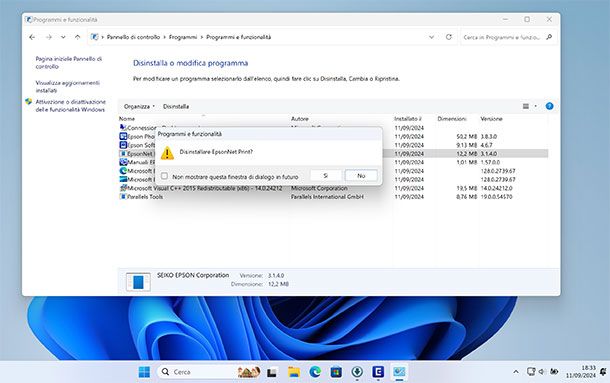Image resolution: width=610 pixels, height=383 pixels.
Task: Go back with the back arrow
Action: pos(32,37)
